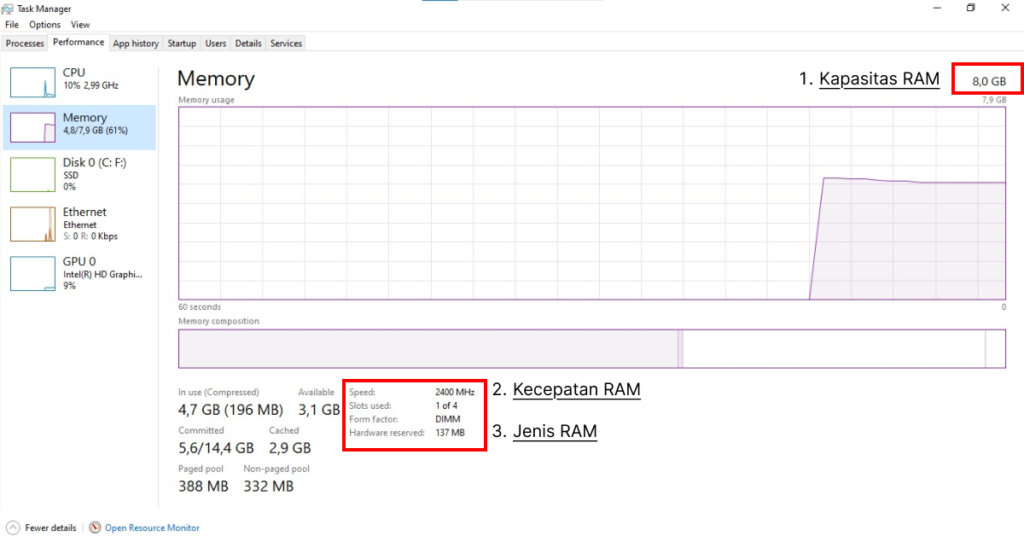Click the 4,8/7,9 GB (61%) memory usage text

pos(95,131)
